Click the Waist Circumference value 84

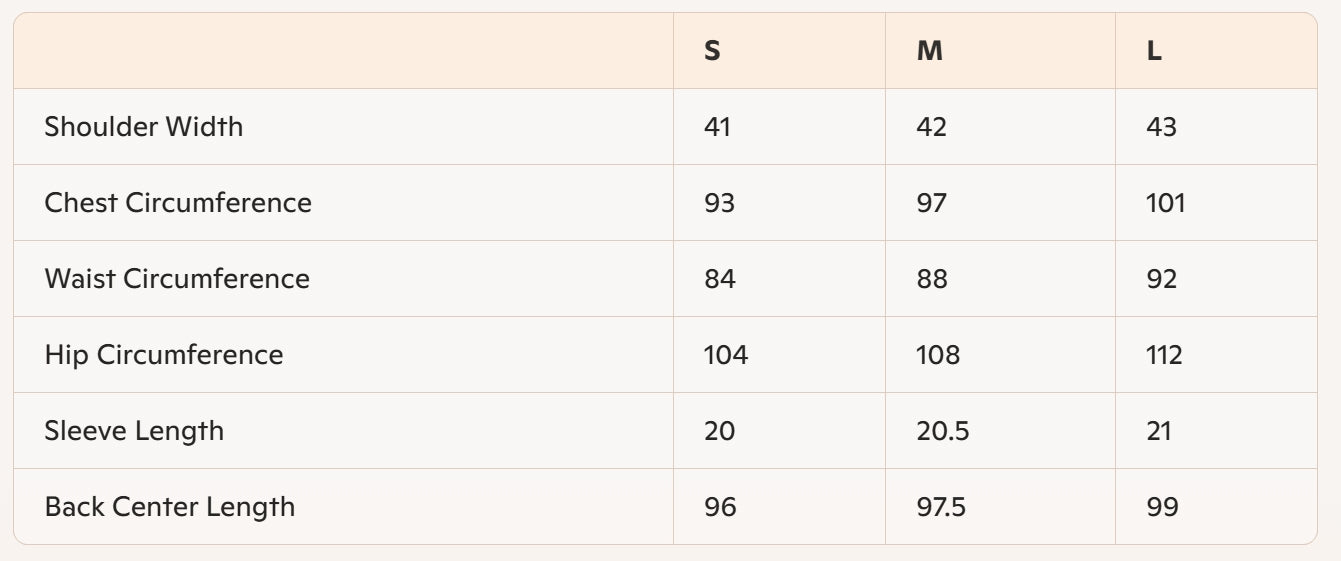coord(720,279)
